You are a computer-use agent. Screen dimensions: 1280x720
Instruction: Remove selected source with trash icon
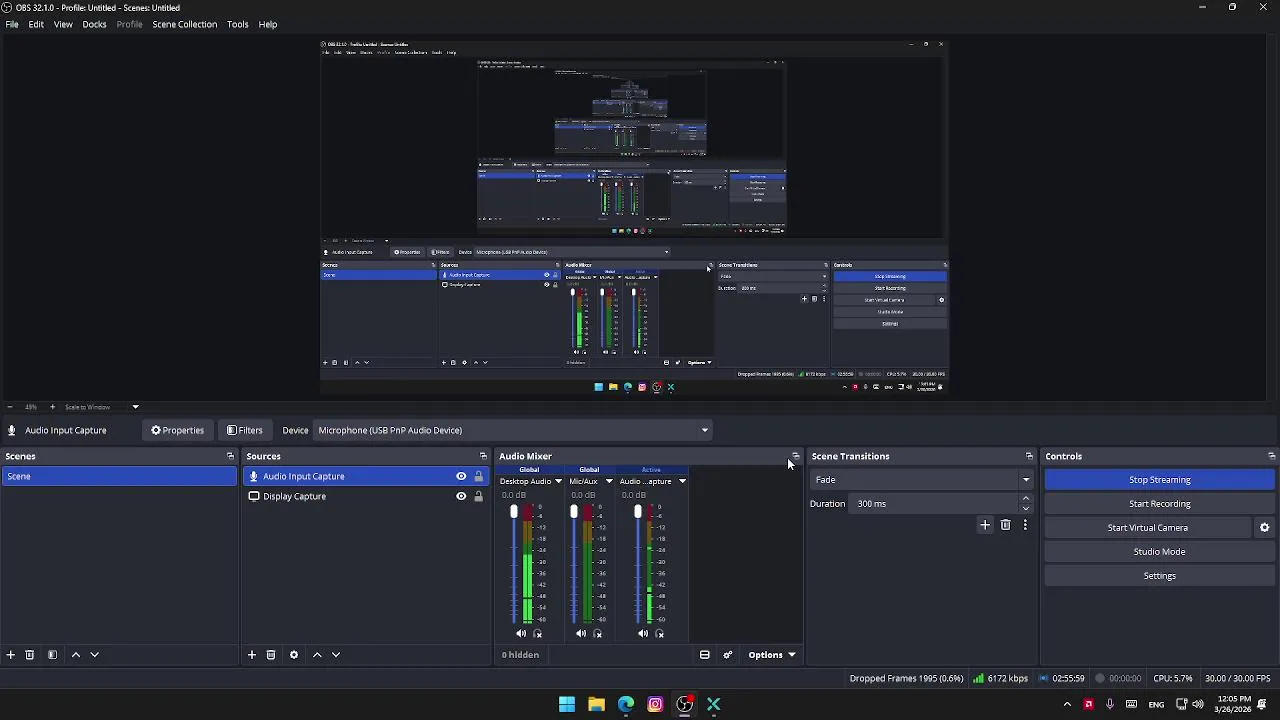270,655
